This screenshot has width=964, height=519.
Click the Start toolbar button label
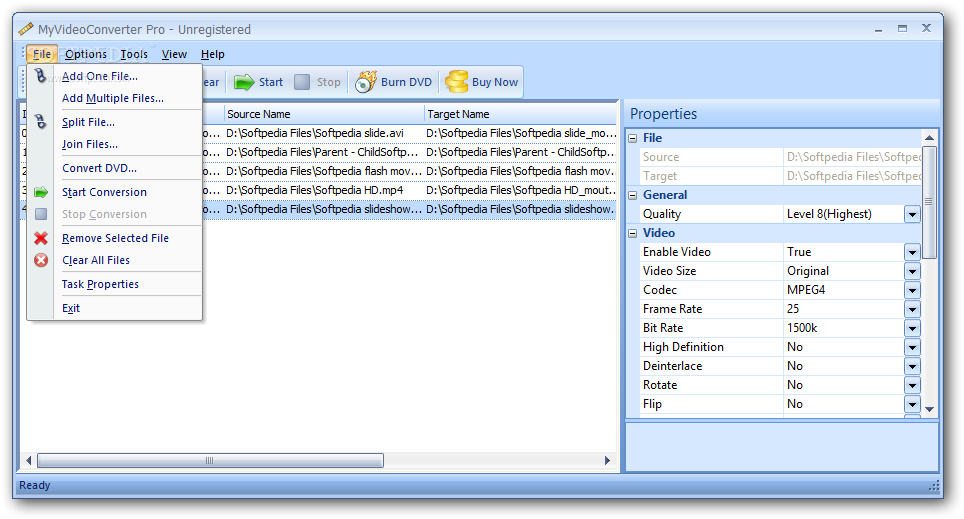(271, 82)
